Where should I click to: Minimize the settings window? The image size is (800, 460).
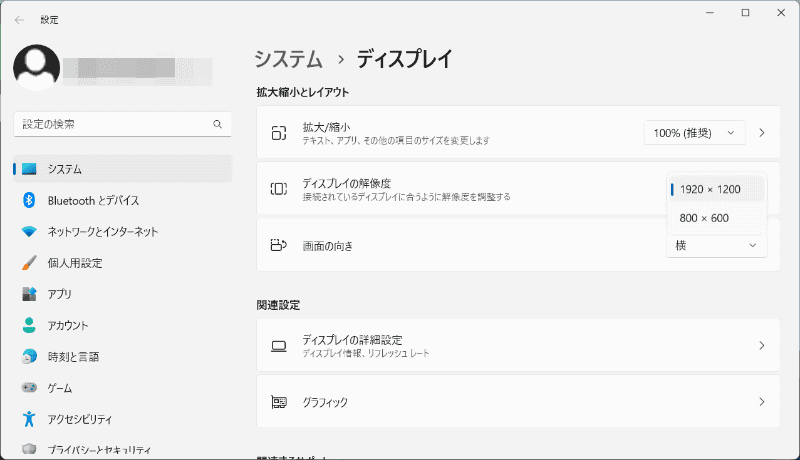710,13
